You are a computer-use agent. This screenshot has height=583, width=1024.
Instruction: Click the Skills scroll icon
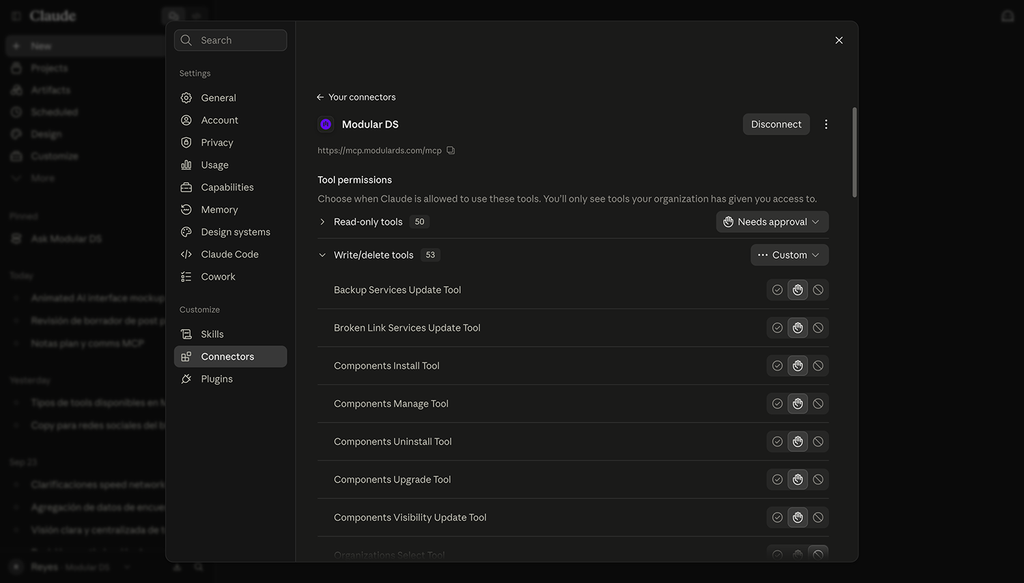point(186,334)
